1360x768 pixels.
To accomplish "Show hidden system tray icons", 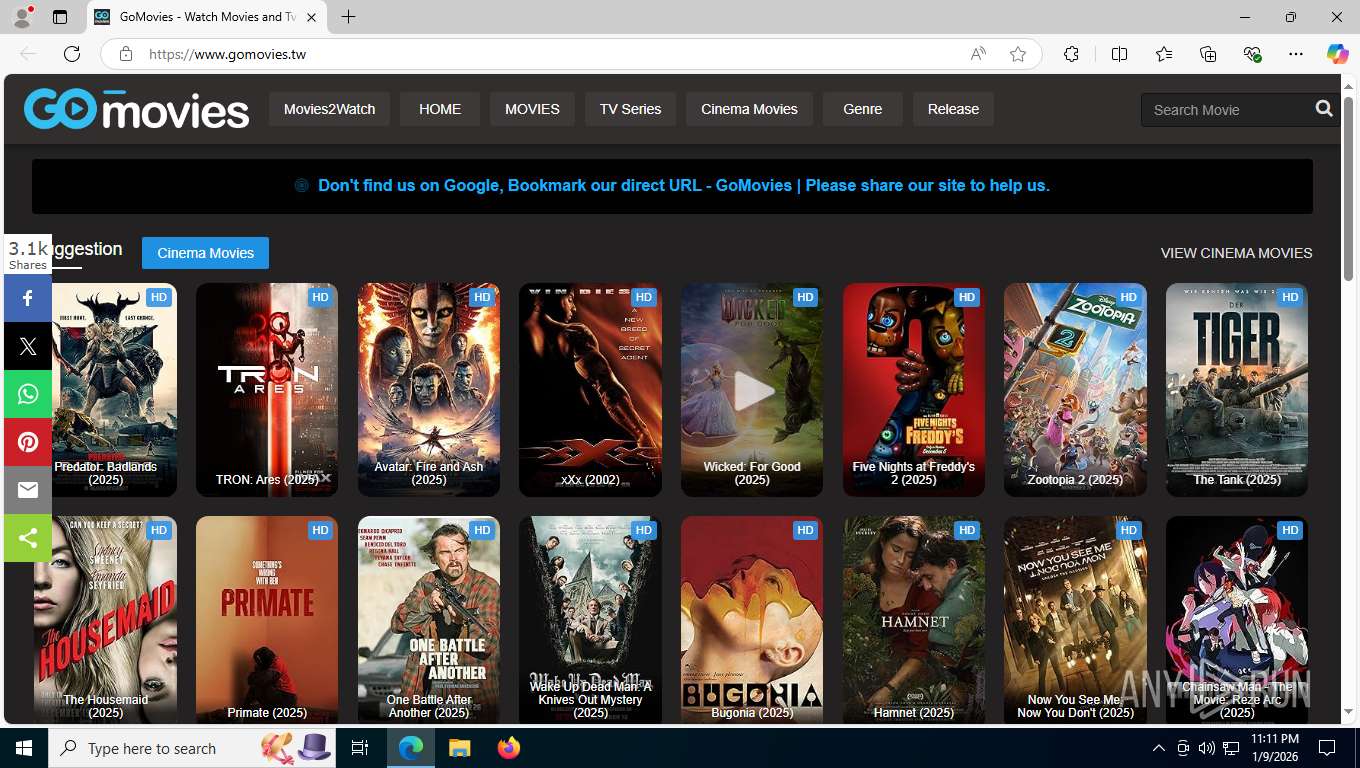I will tap(1158, 748).
